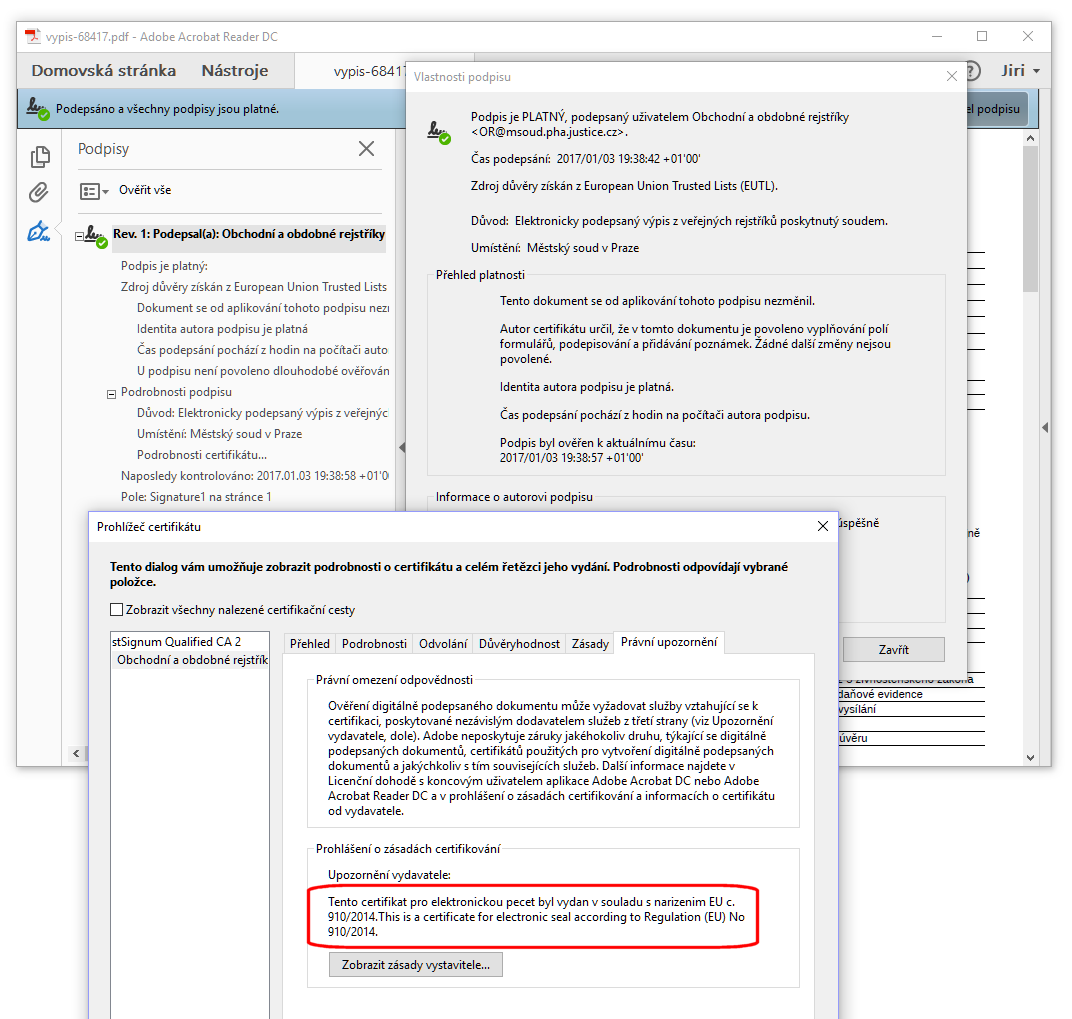Enable Zobrazit všechny nalezené certifikační cesty checkbox

click(x=117, y=609)
